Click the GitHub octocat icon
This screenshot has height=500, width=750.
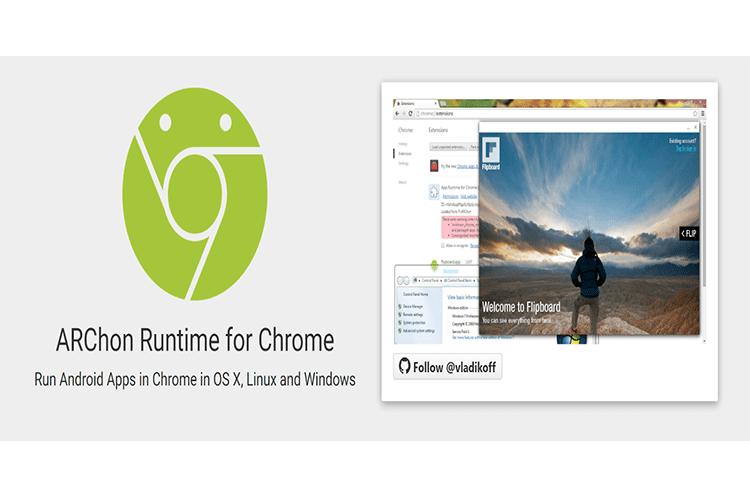[405, 367]
